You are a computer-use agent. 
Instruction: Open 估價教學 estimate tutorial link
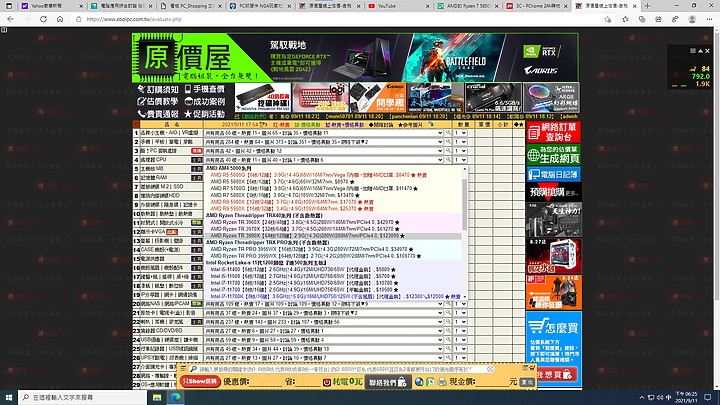[x=159, y=101]
